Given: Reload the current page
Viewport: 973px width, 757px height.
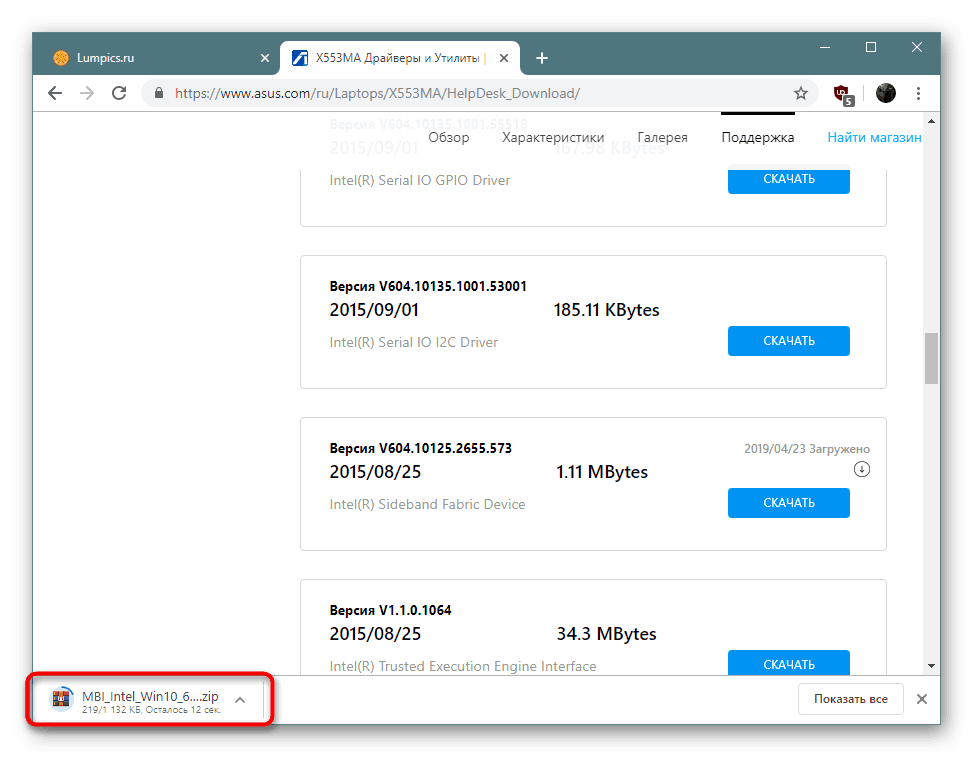Looking at the screenshot, I should [x=119, y=93].
